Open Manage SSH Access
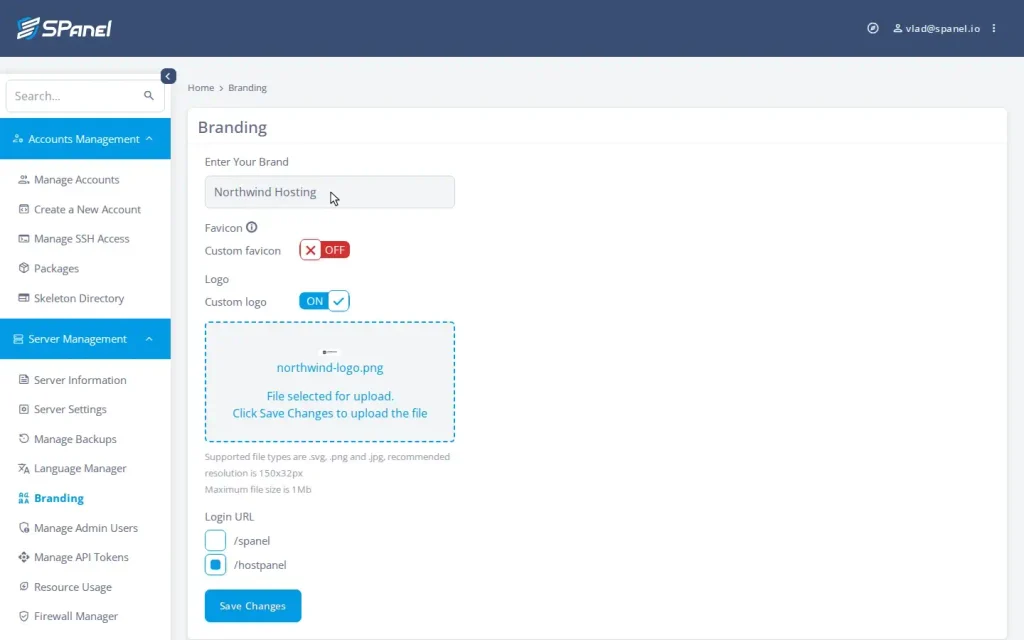This screenshot has width=1024, height=640. tap(82, 238)
